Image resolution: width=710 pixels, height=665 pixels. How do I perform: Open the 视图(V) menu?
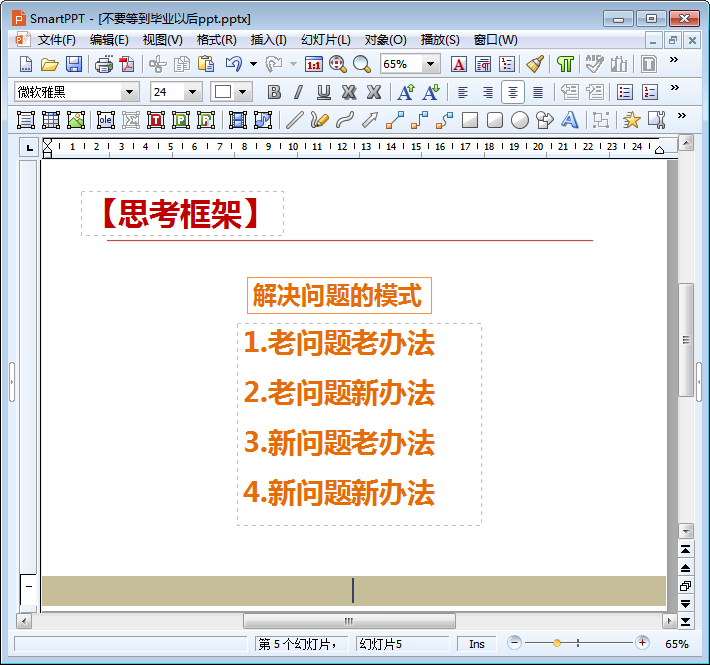[x=162, y=40]
